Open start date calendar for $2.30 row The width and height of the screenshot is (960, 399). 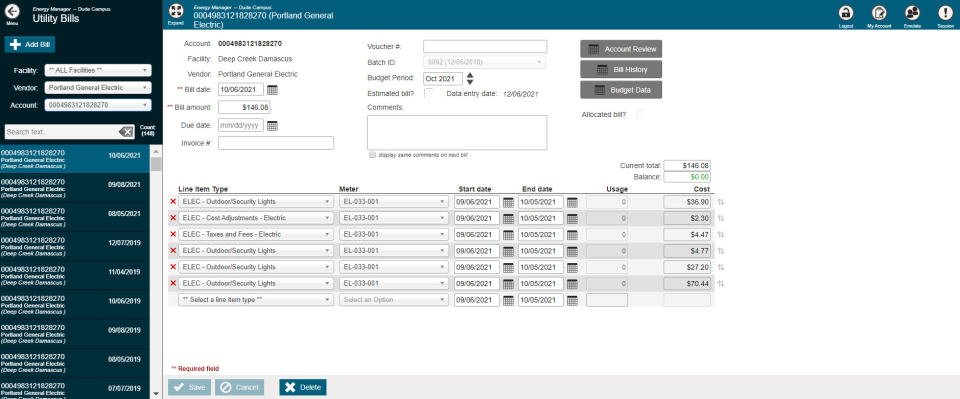click(508, 218)
